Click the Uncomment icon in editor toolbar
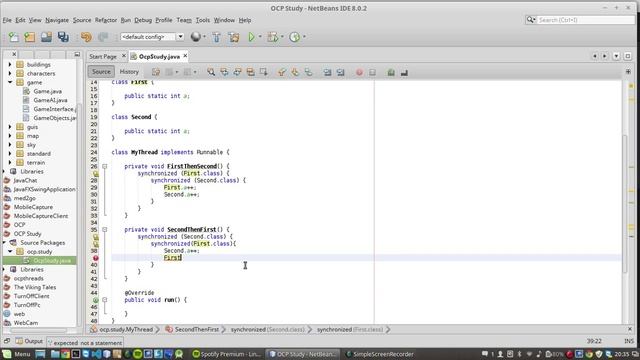The image size is (640, 360). coord(404,72)
